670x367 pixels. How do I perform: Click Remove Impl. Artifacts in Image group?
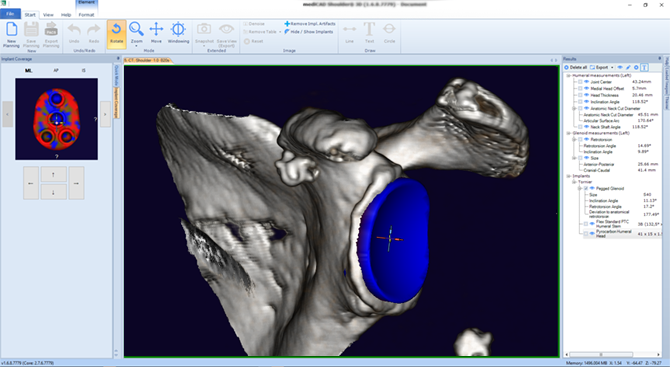310,24
